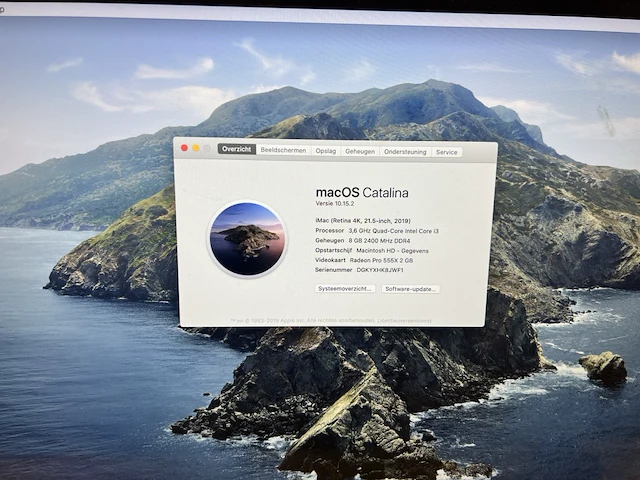Switch to the Overzicht tab
Viewport: 640px width, 480px height.
click(x=237, y=149)
